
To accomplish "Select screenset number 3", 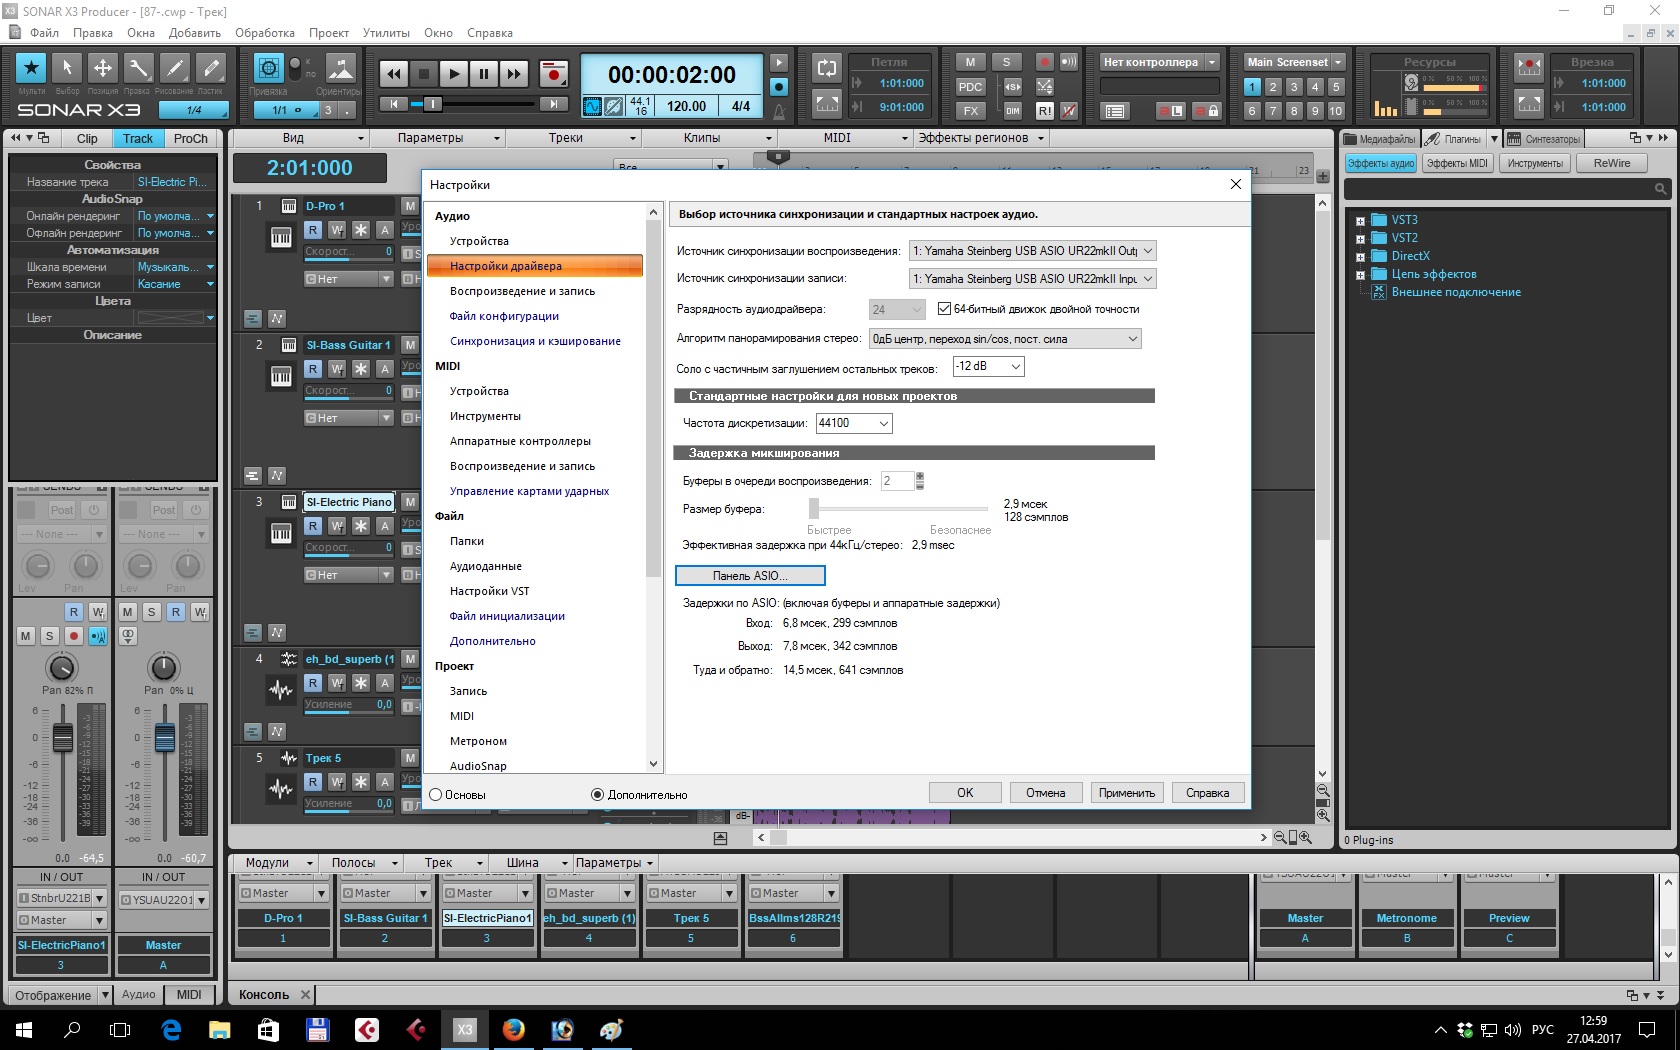I will 1294,87.
